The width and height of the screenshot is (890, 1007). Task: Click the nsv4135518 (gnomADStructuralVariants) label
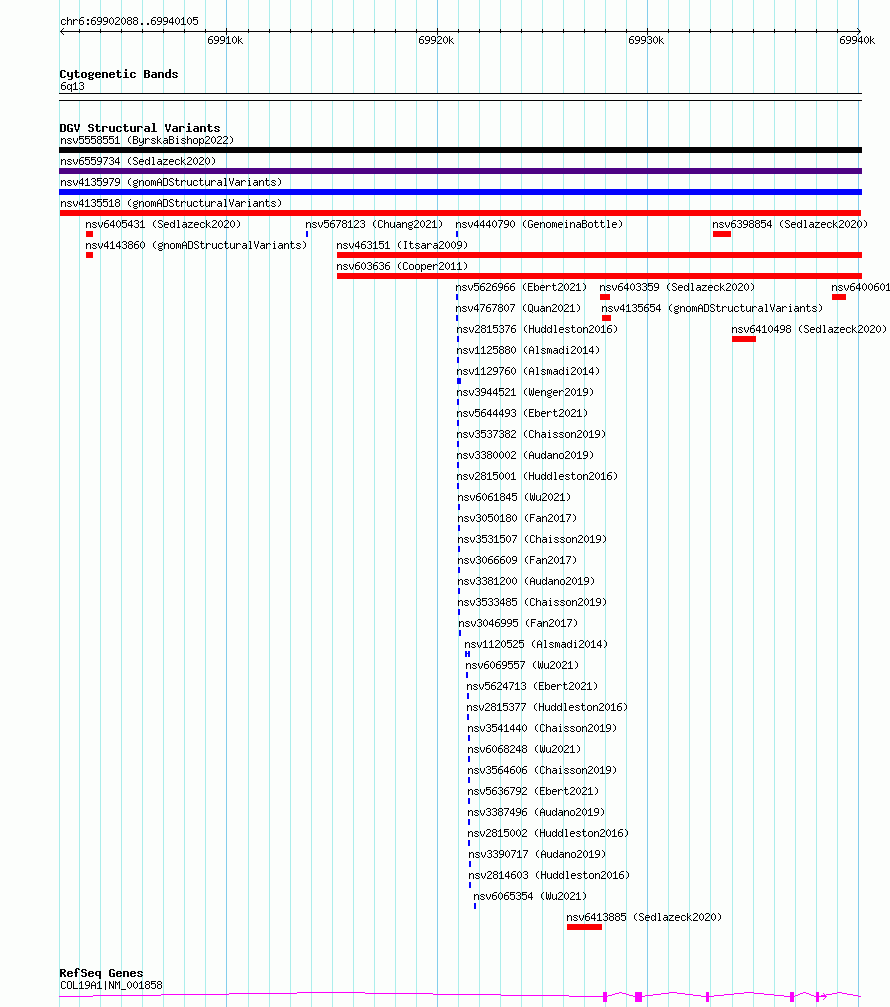(x=171, y=204)
